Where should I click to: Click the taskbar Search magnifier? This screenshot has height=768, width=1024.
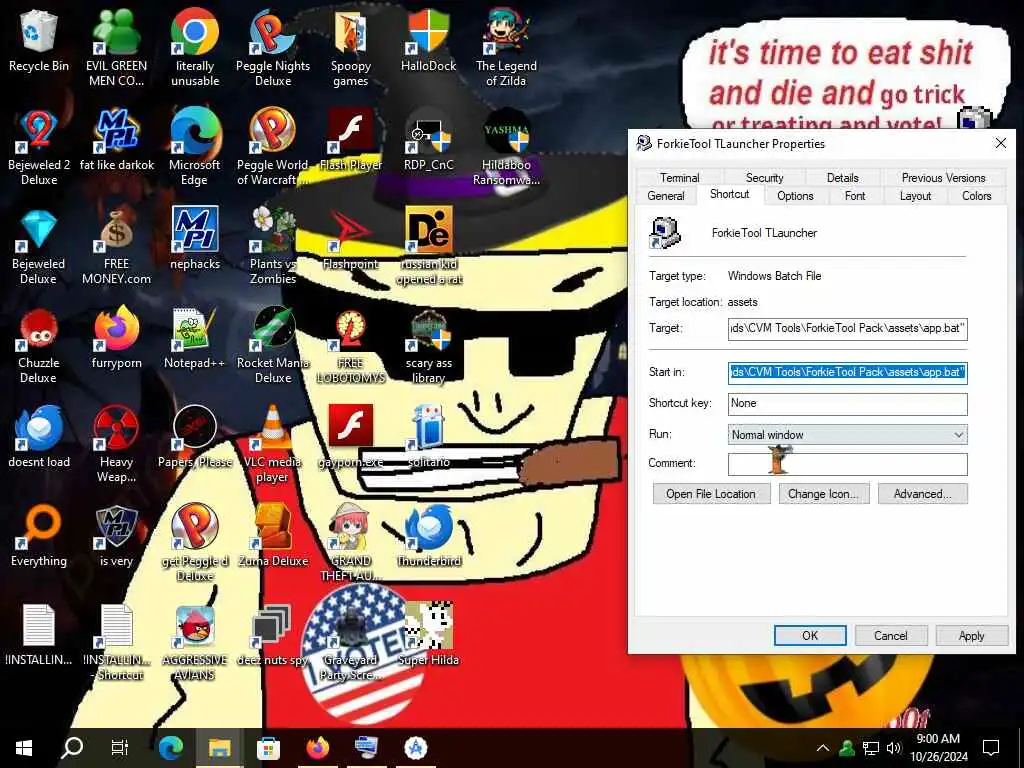tap(72, 748)
